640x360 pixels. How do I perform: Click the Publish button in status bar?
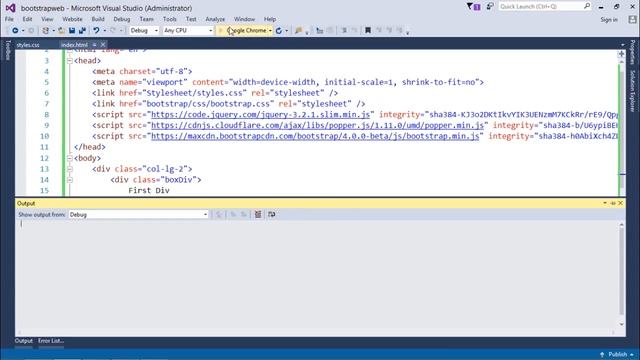[617, 354]
